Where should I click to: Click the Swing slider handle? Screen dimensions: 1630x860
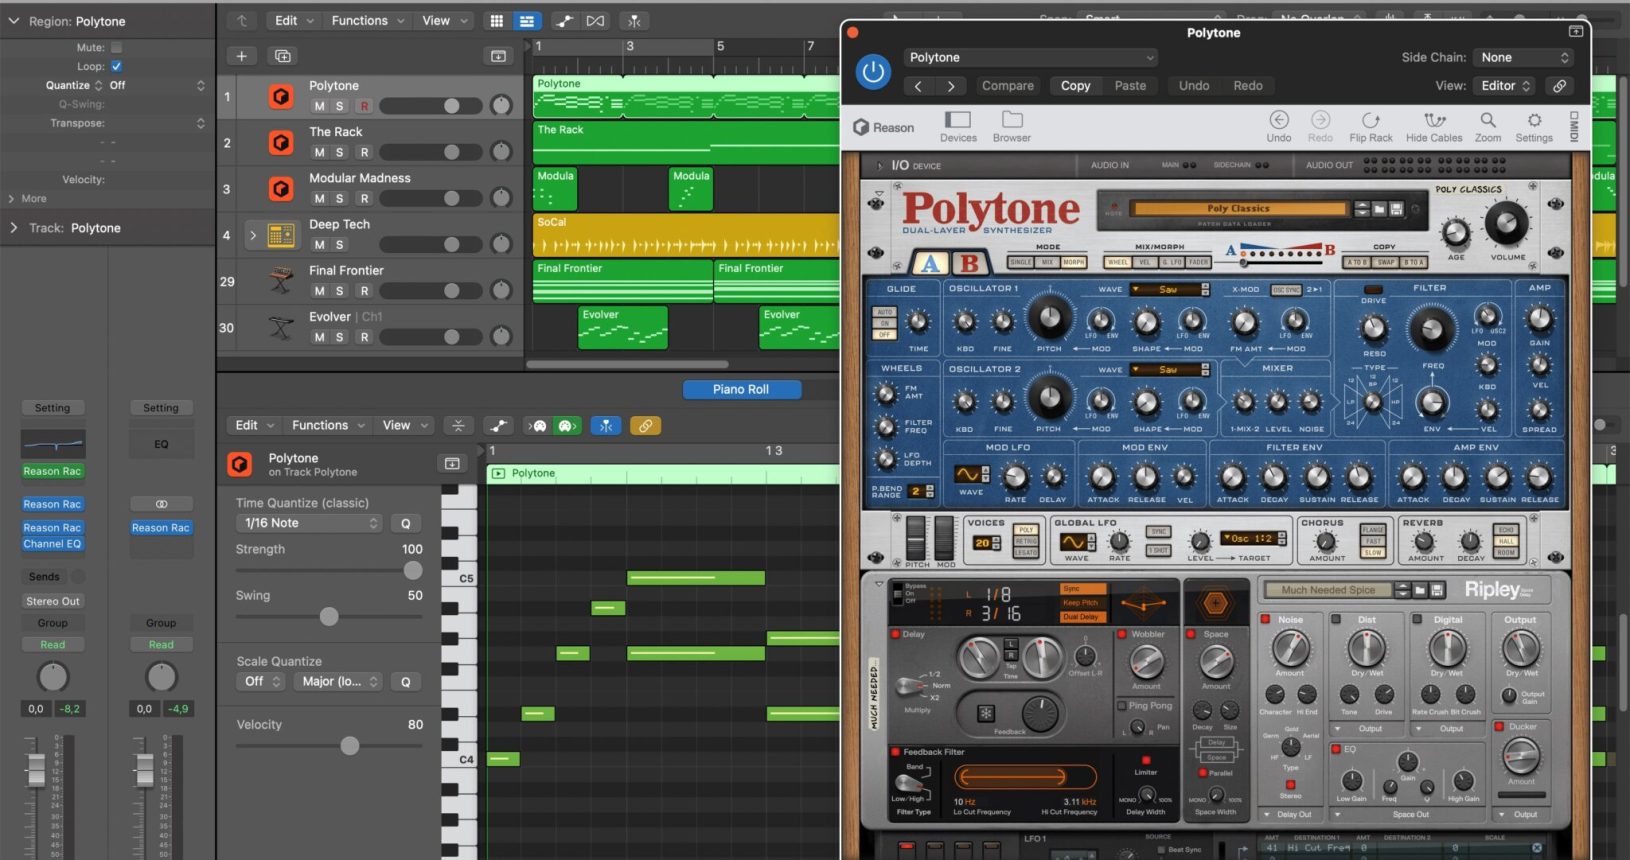tap(329, 617)
